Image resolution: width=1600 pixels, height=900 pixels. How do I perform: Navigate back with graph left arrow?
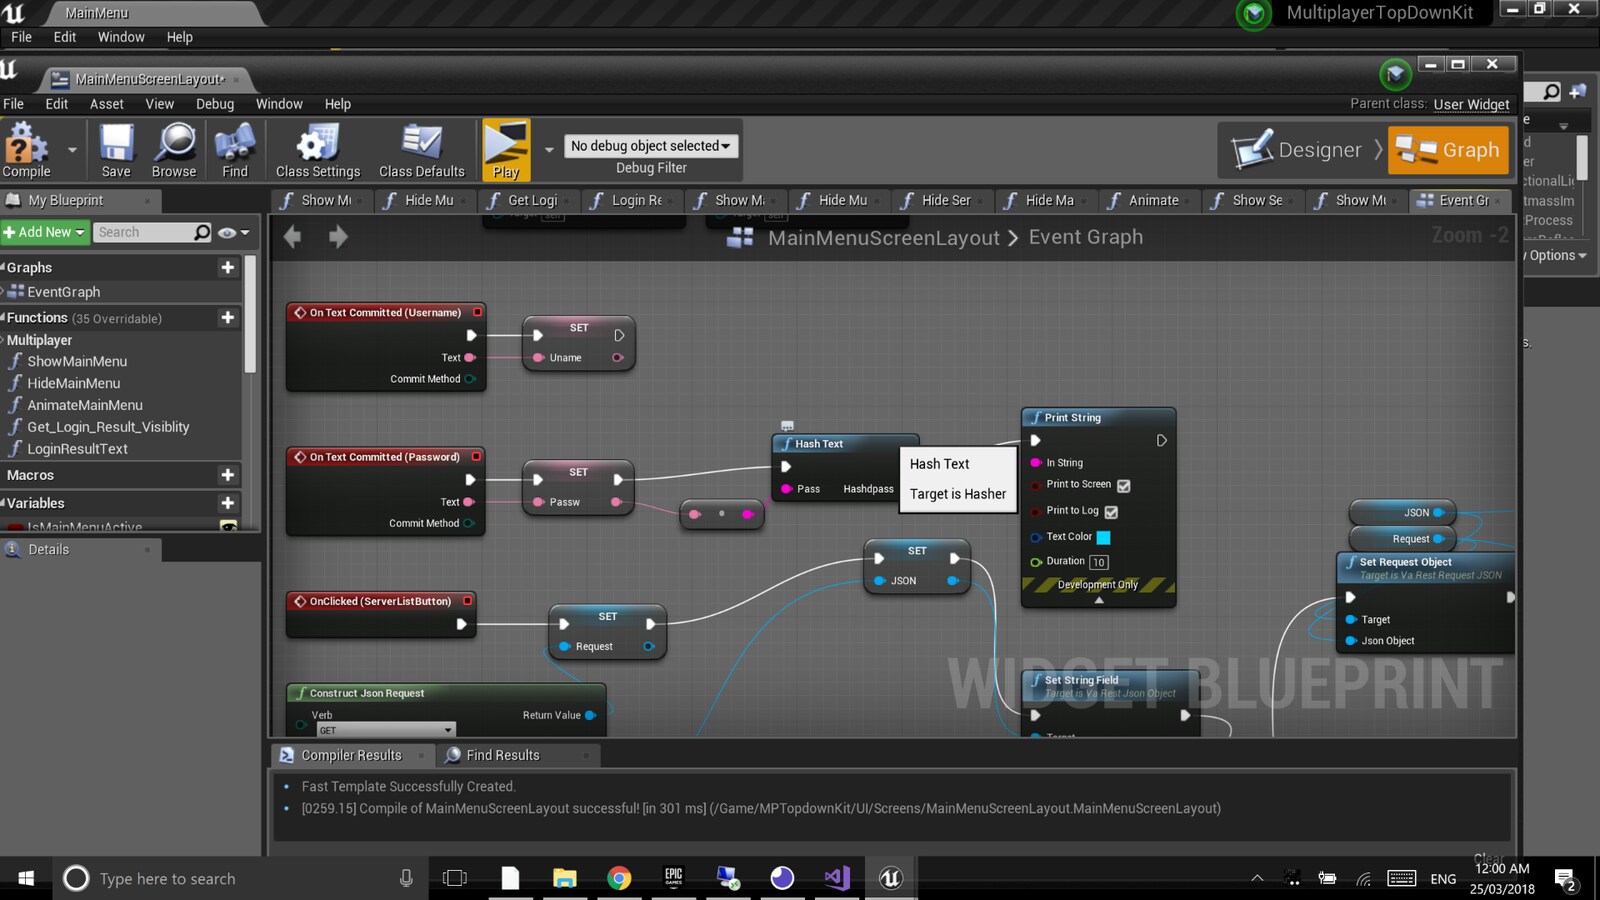pos(292,237)
